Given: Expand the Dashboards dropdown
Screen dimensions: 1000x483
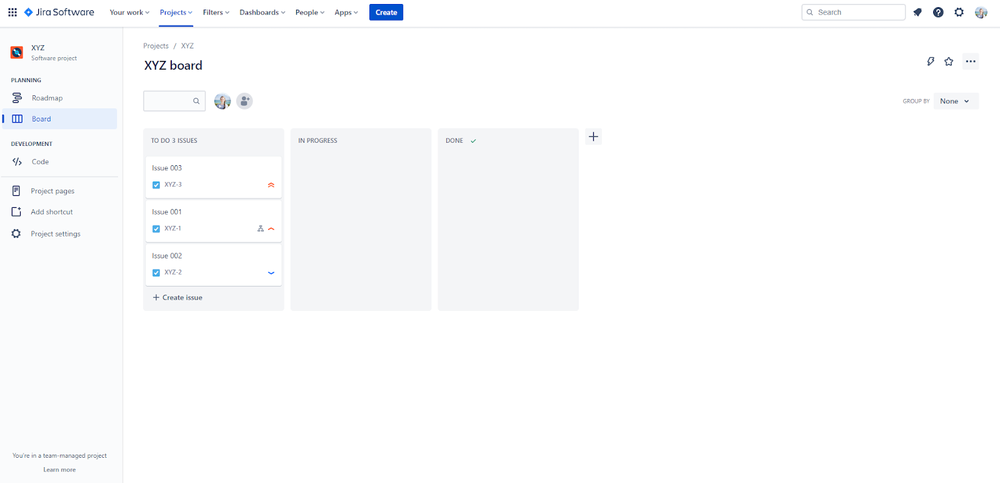Looking at the screenshot, I should point(263,12).
